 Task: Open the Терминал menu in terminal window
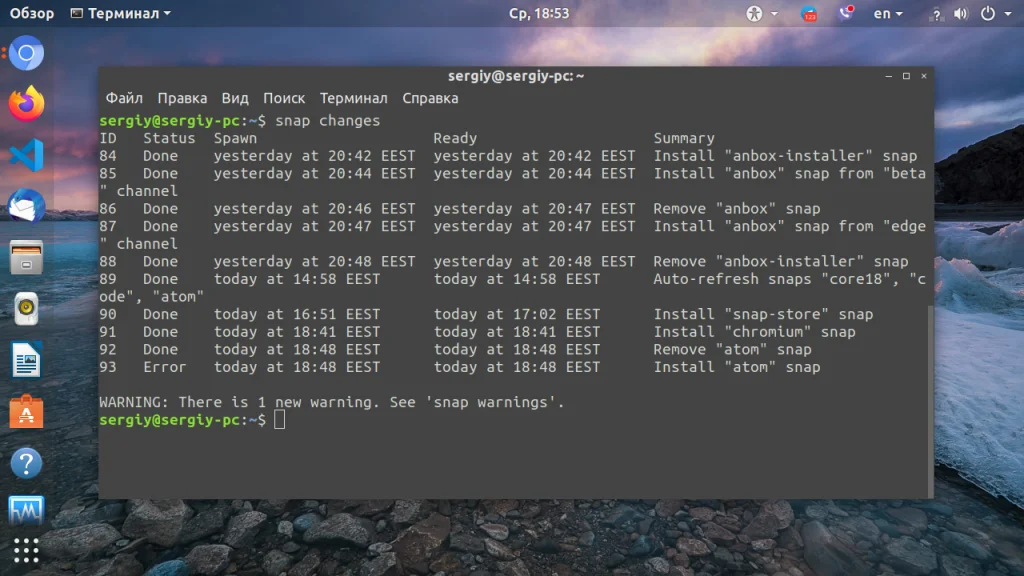tap(353, 98)
